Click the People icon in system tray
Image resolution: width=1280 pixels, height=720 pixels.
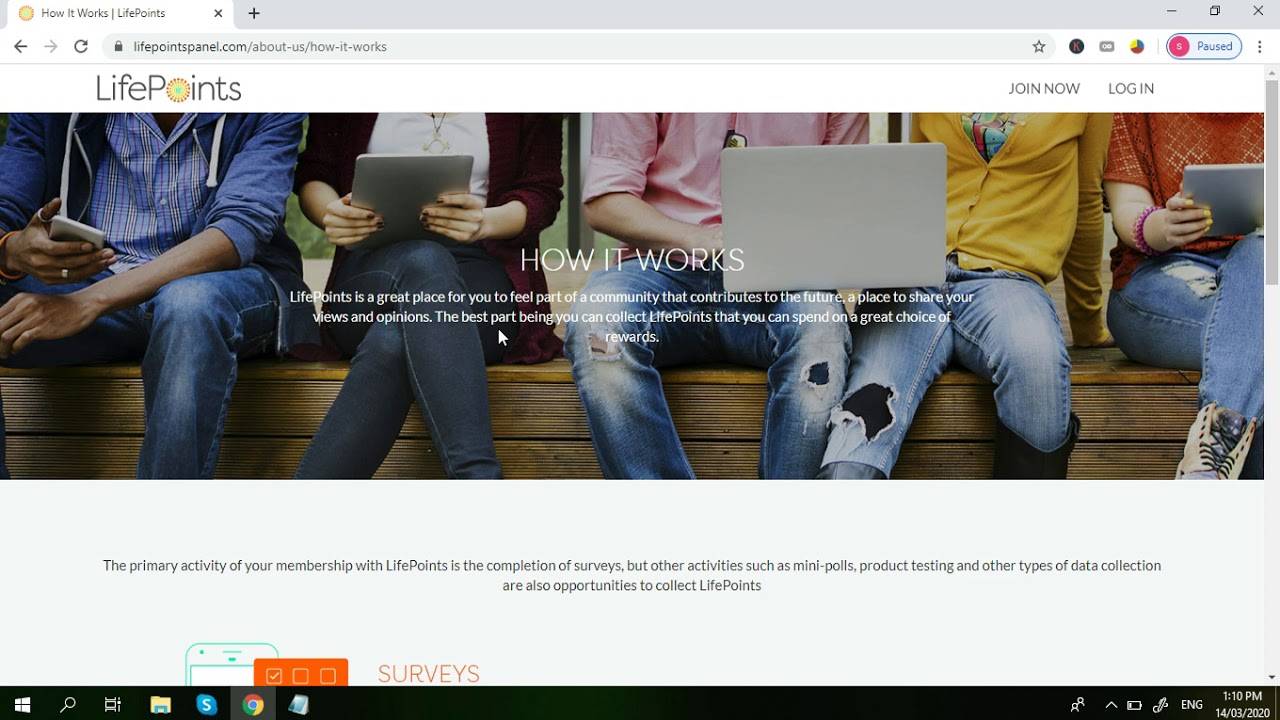[x=1077, y=704]
